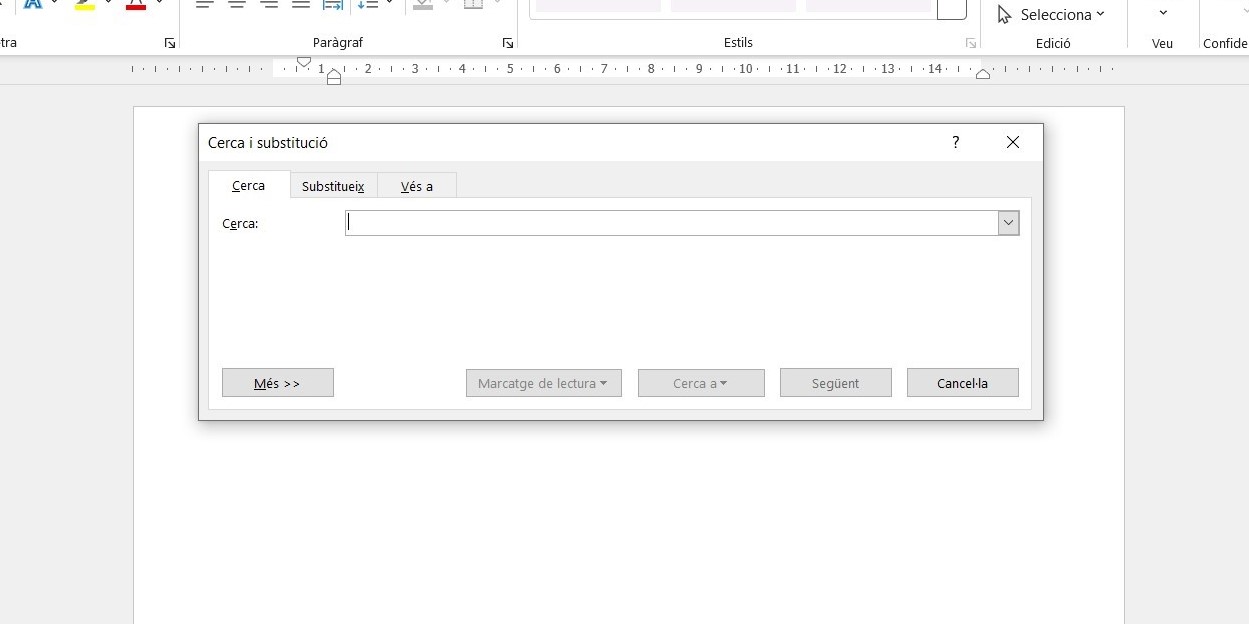Justify the paragraph text
Screen dimensions: 1249x624
[x=301, y=4]
